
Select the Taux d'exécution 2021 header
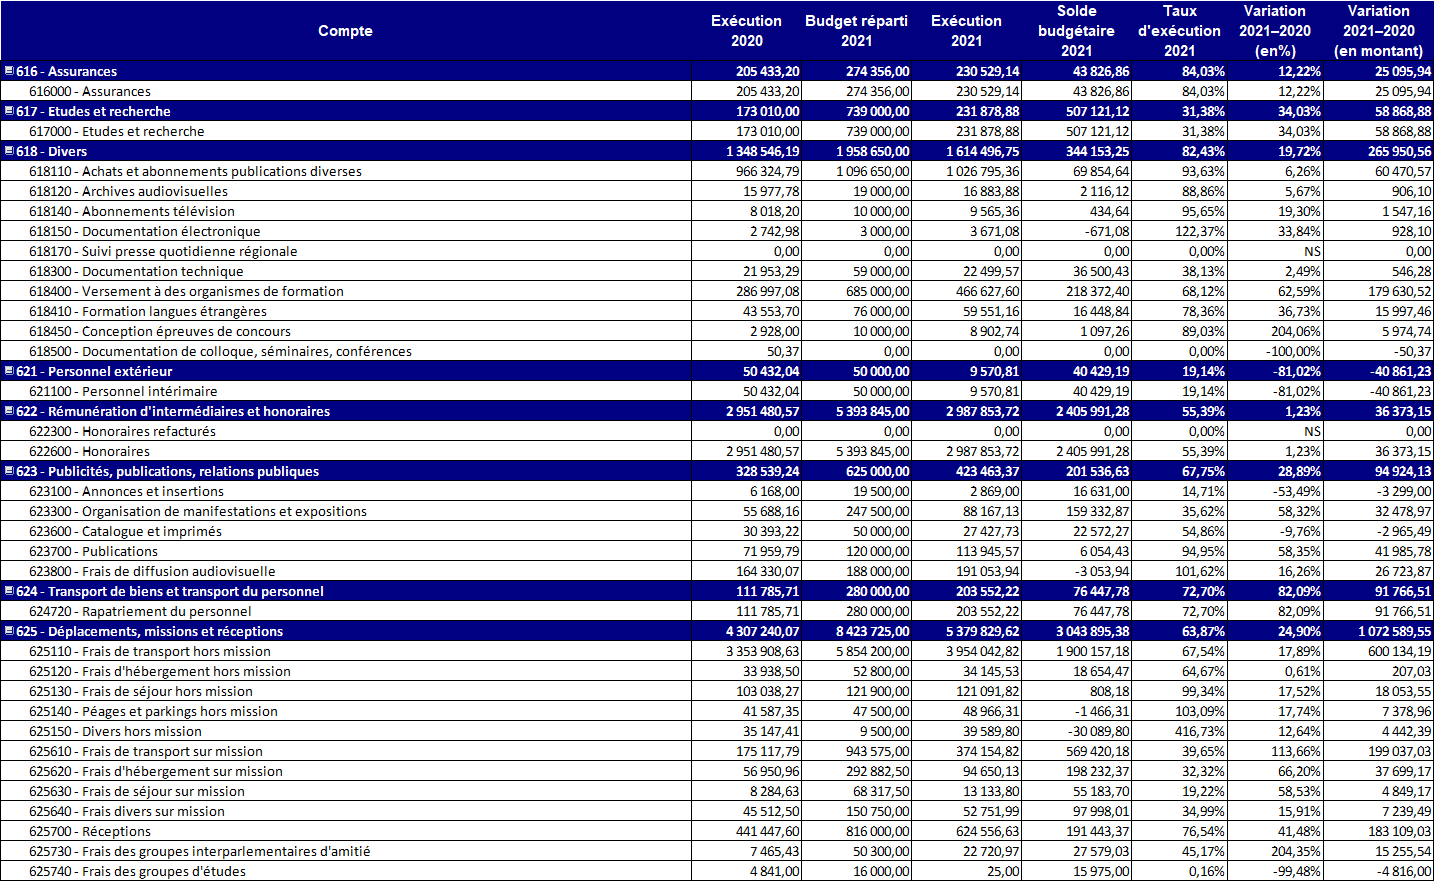coord(1179,31)
